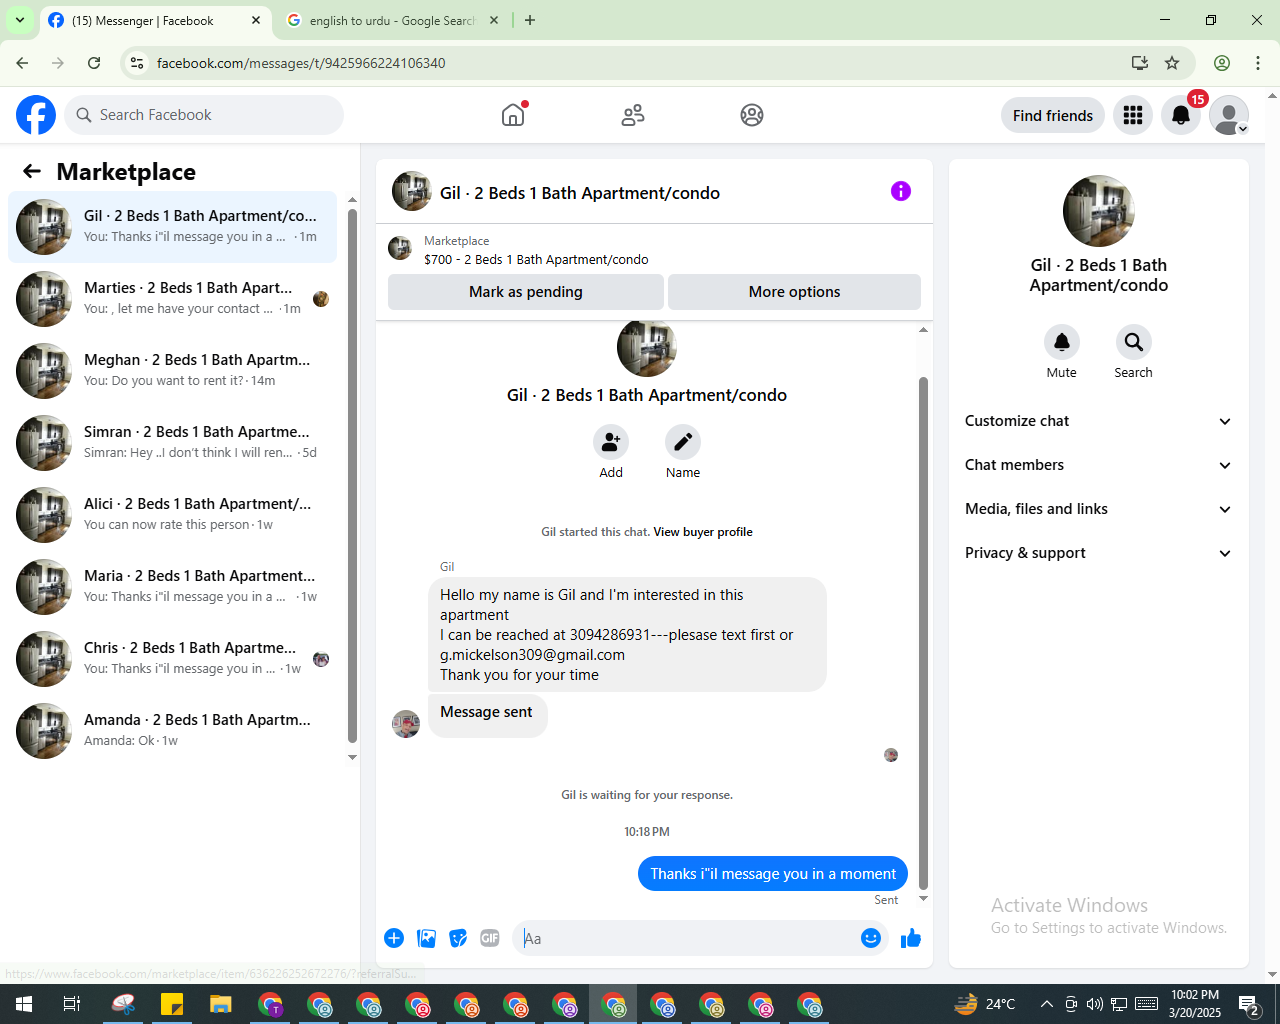
Task: Open Windows notification center icon
Action: [1249, 1004]
